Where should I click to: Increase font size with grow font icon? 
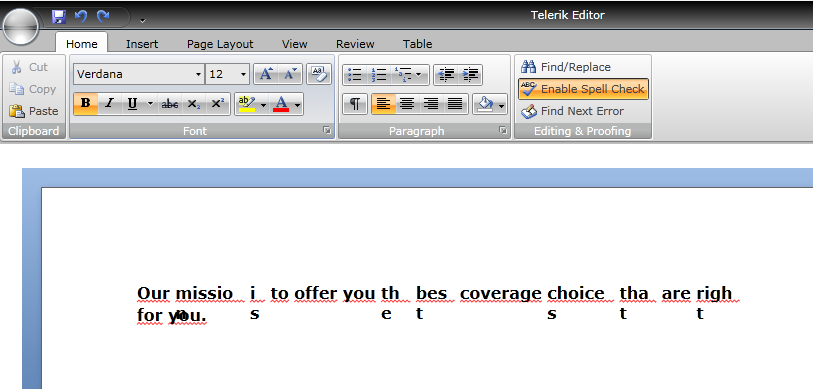(266, 74)
